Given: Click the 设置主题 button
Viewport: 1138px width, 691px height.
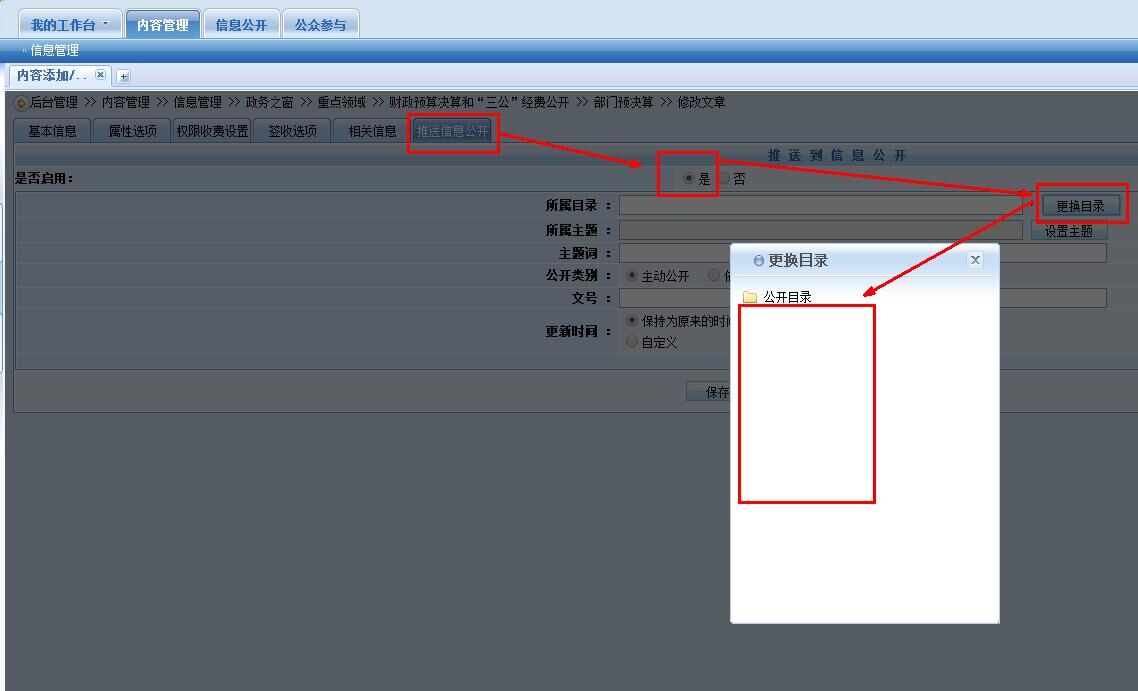Looking at the screenshot, I should 1068,231.
